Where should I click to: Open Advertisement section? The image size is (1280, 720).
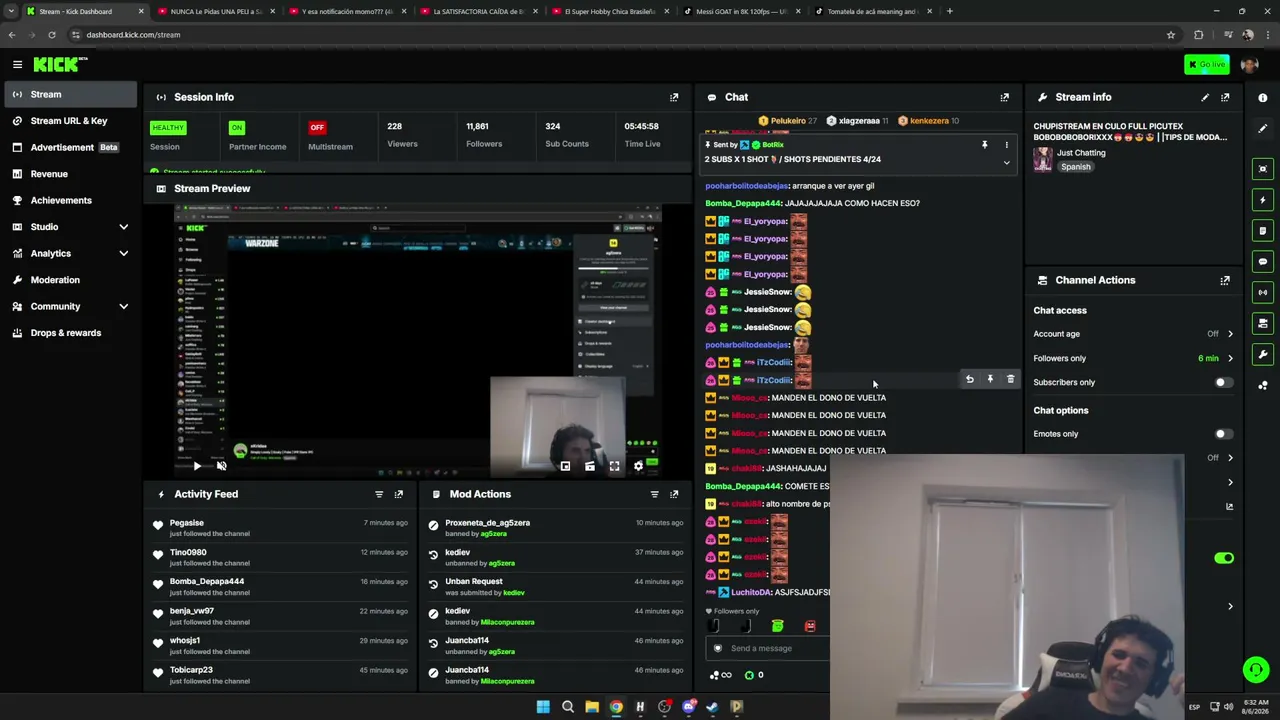click(x=69, y=147)
